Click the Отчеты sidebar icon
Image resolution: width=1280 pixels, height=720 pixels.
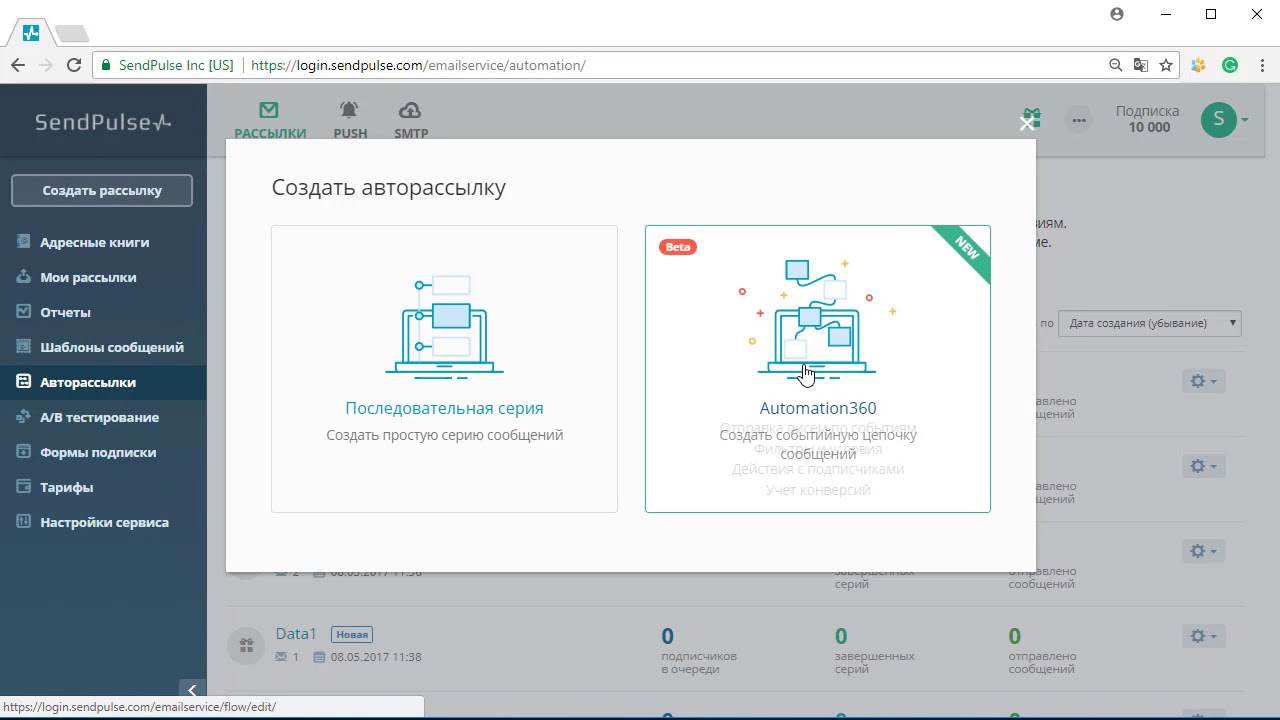(x=23, y=312)
